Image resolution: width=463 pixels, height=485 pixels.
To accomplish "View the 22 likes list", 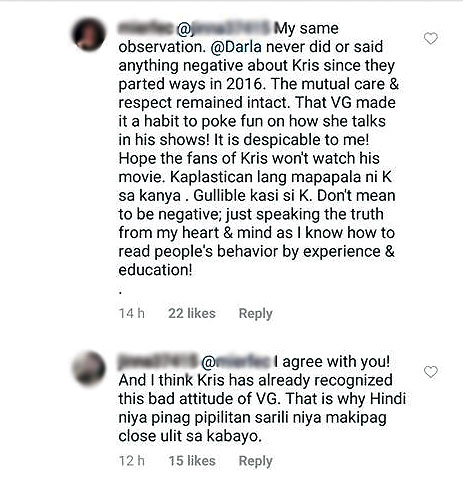I will tap(192, 313).
